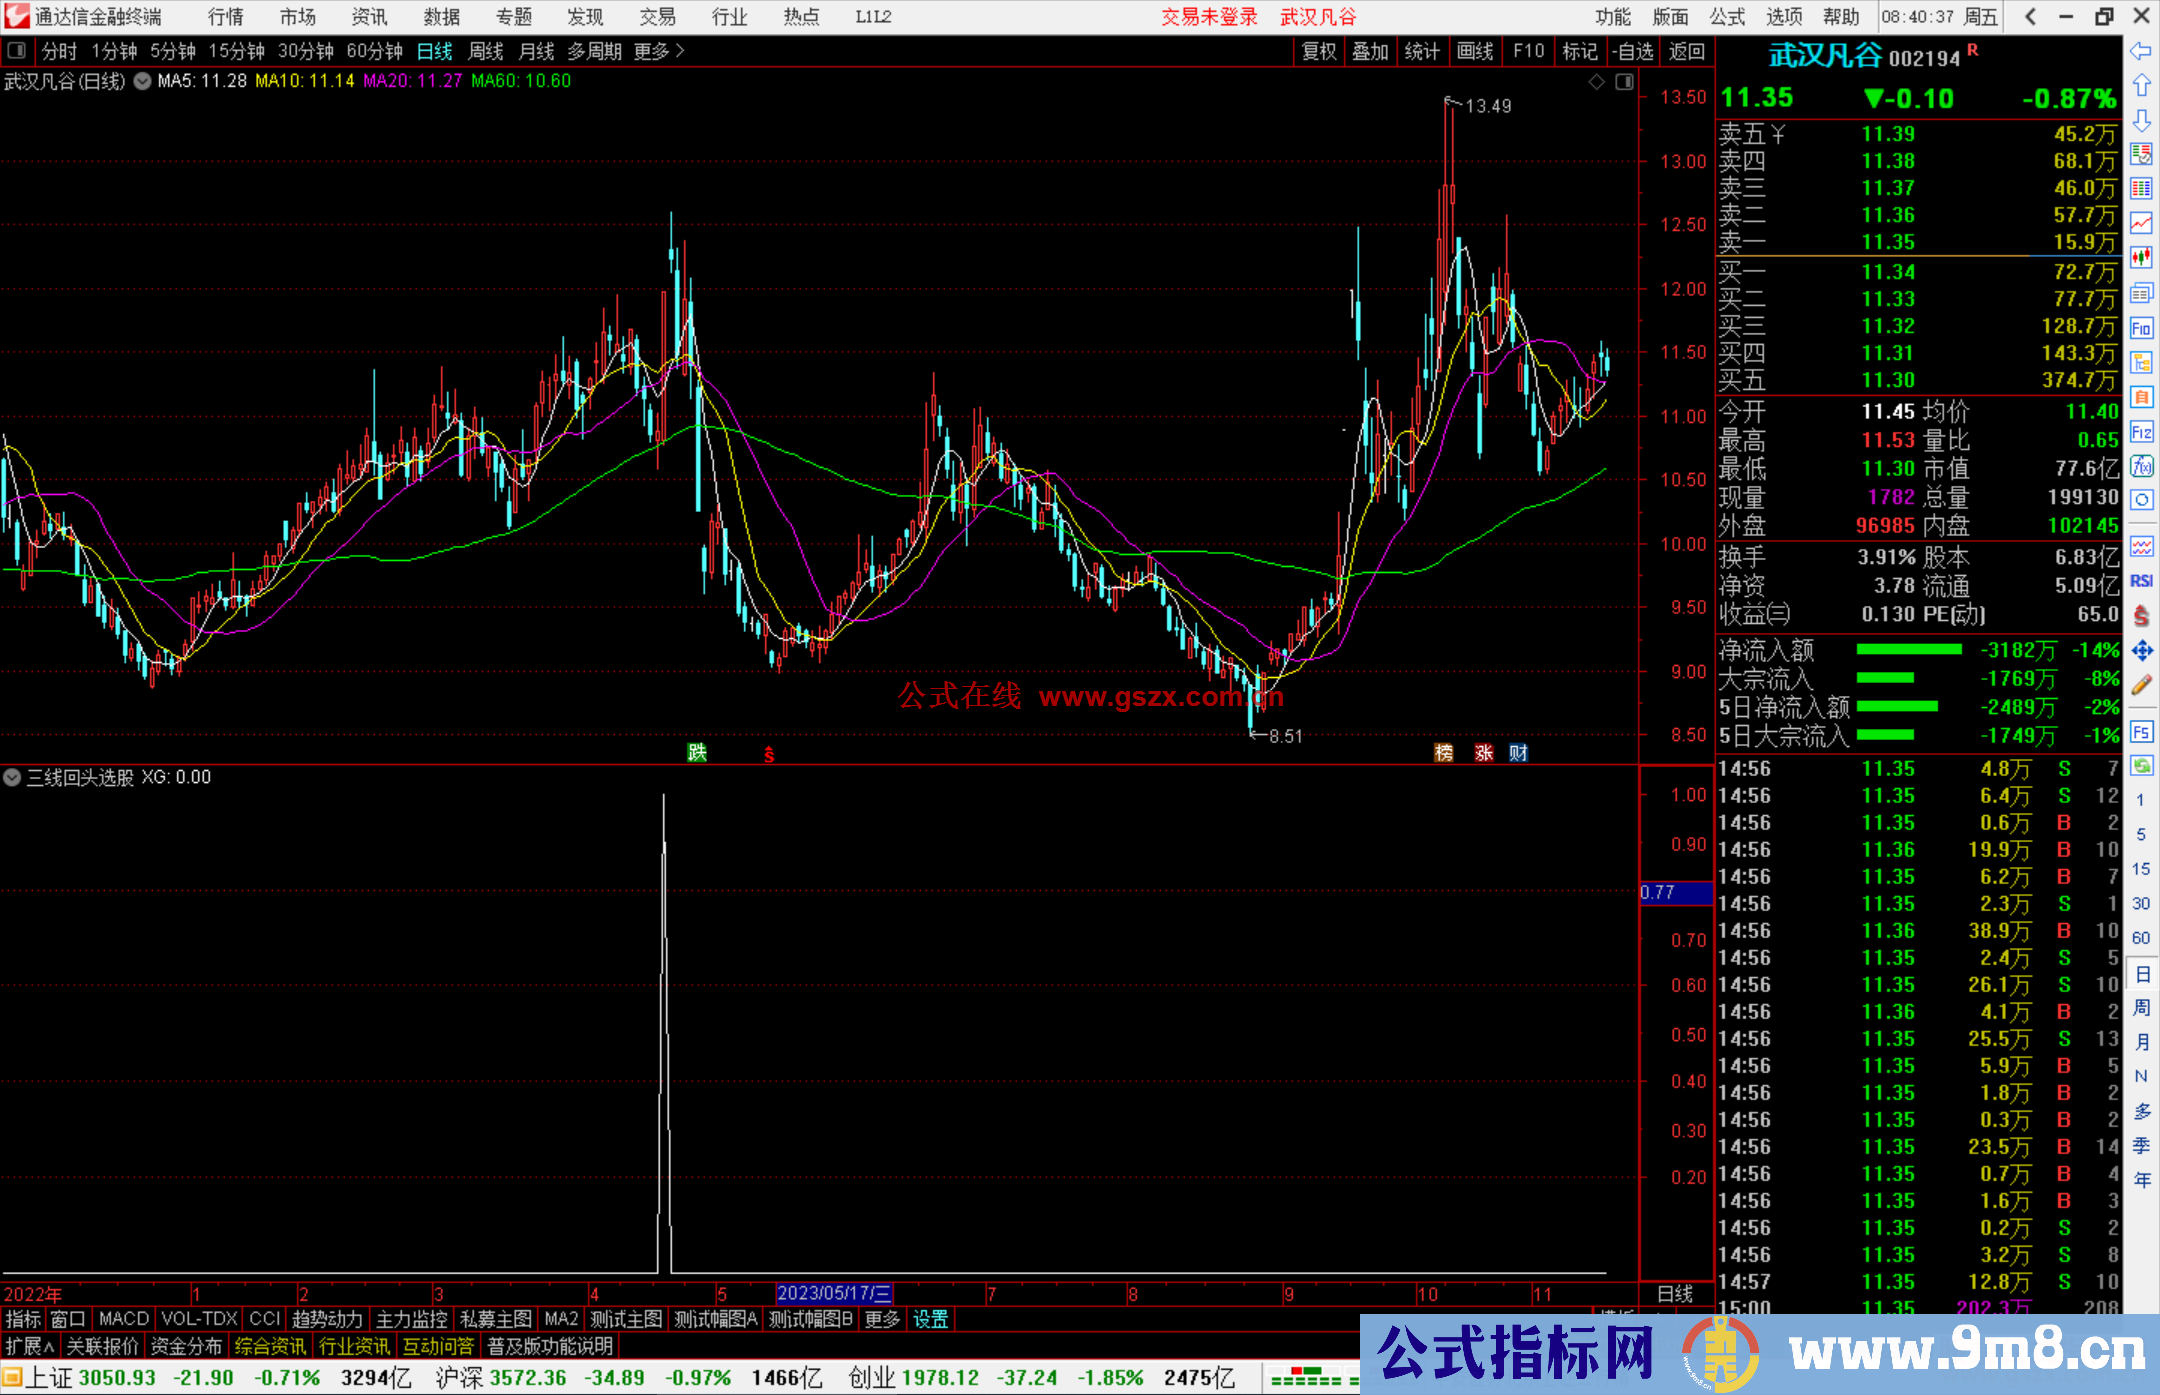Select the pencil drawing tool icon
The image size is (2160, 1395).
2141,686
